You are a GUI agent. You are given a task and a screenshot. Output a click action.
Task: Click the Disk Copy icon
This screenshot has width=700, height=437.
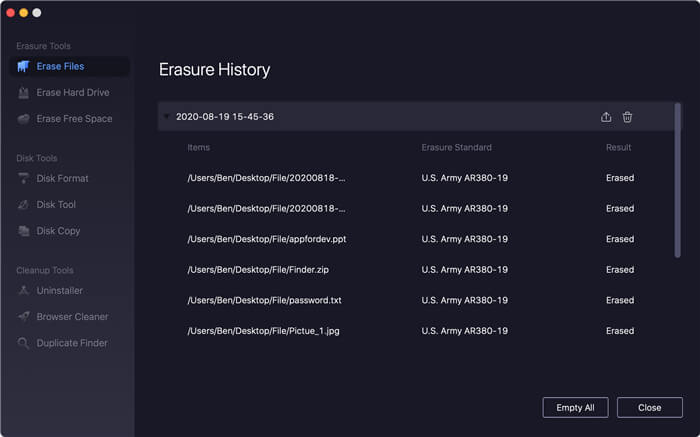tap(23, 231)
